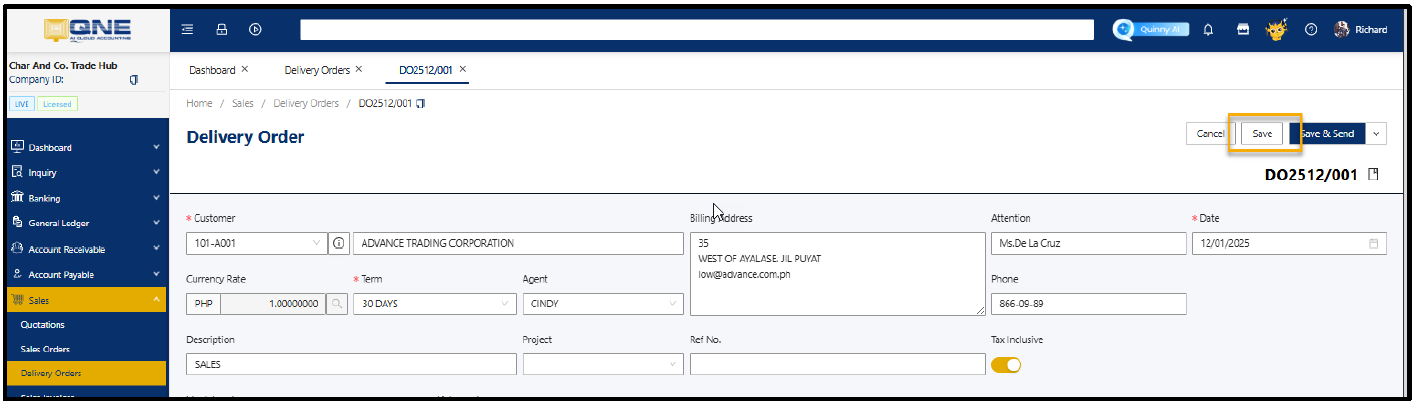
Task: Click the Description field
Action: pyautogui.click(x=351, y=364)
